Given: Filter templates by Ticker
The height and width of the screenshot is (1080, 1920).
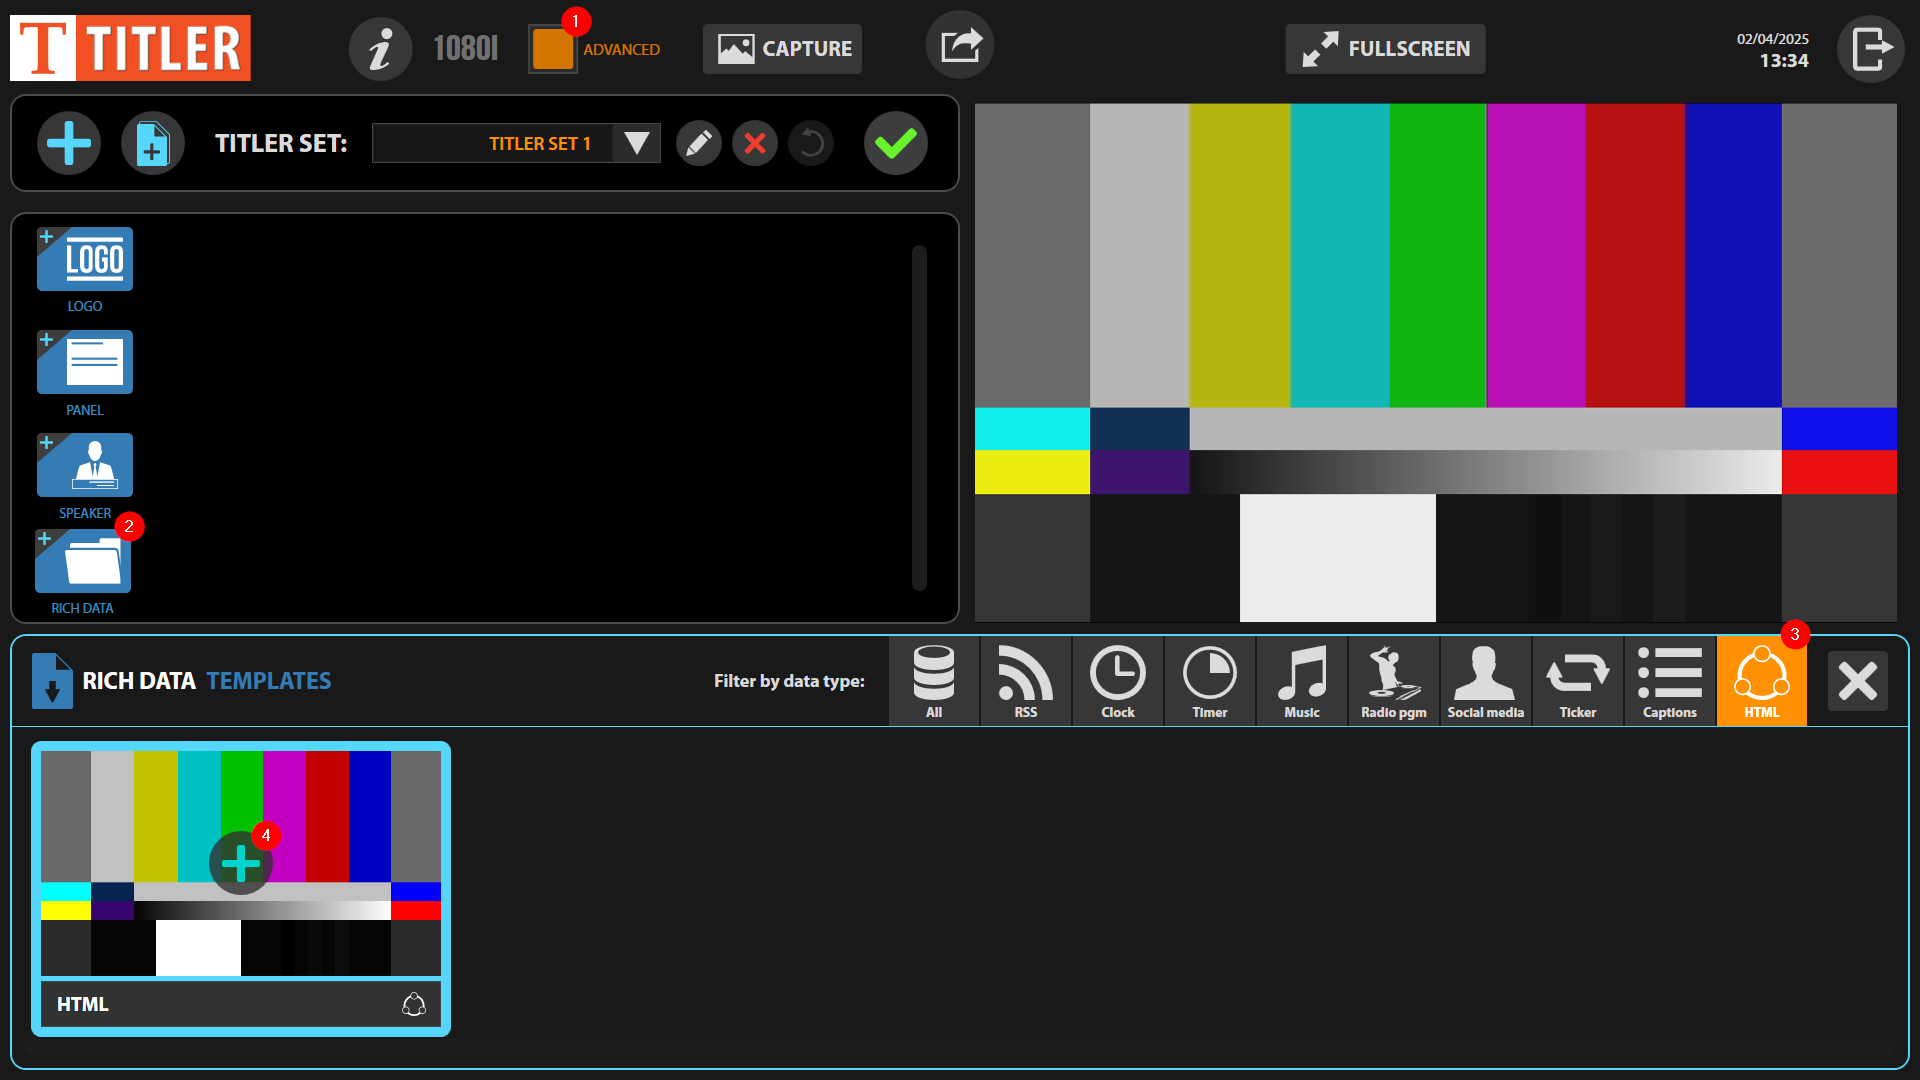Looking at the screenshot, I should click(x=1578, y=681).
